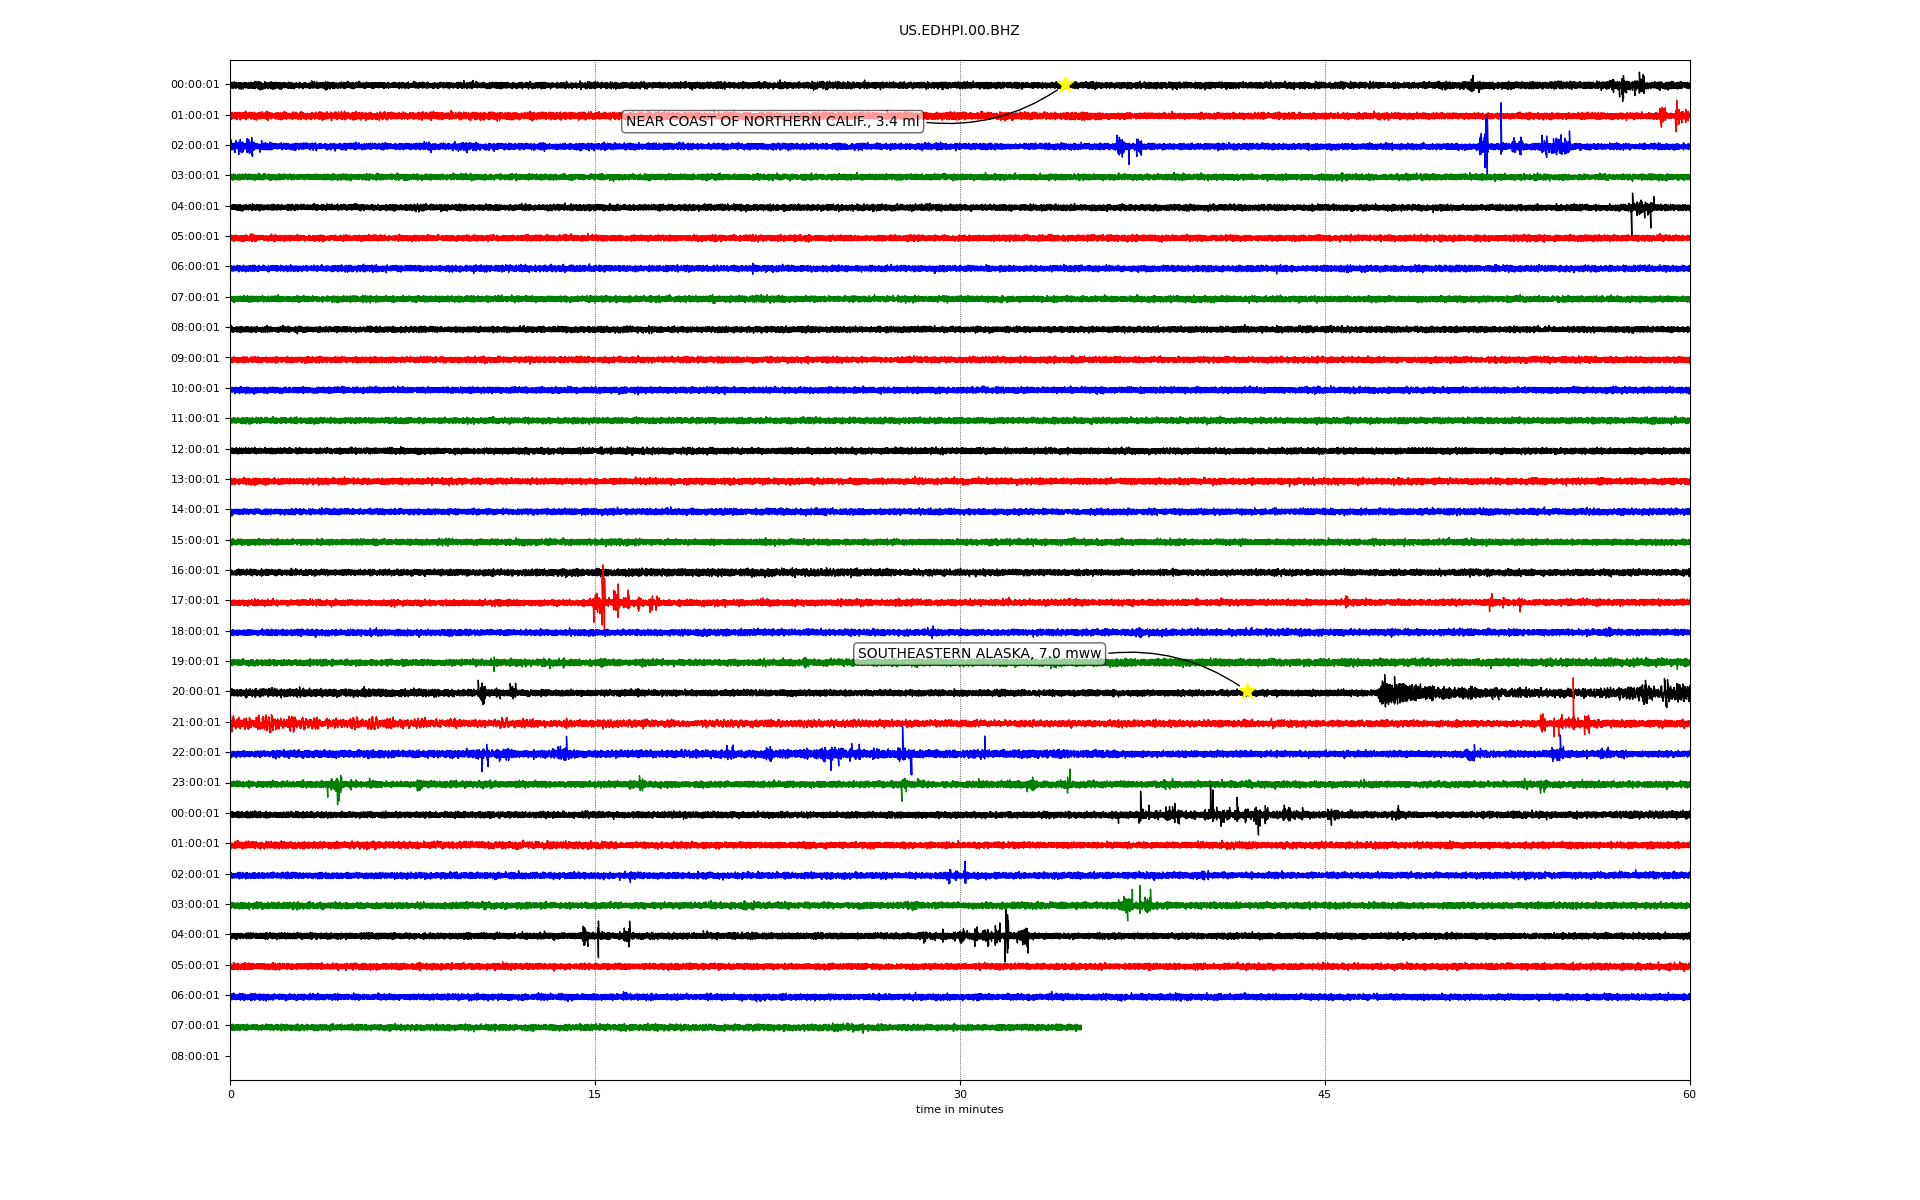Click the x-axis tick label 60
This screenshot has height=1200, width=1920.
click(1689, 1095)
